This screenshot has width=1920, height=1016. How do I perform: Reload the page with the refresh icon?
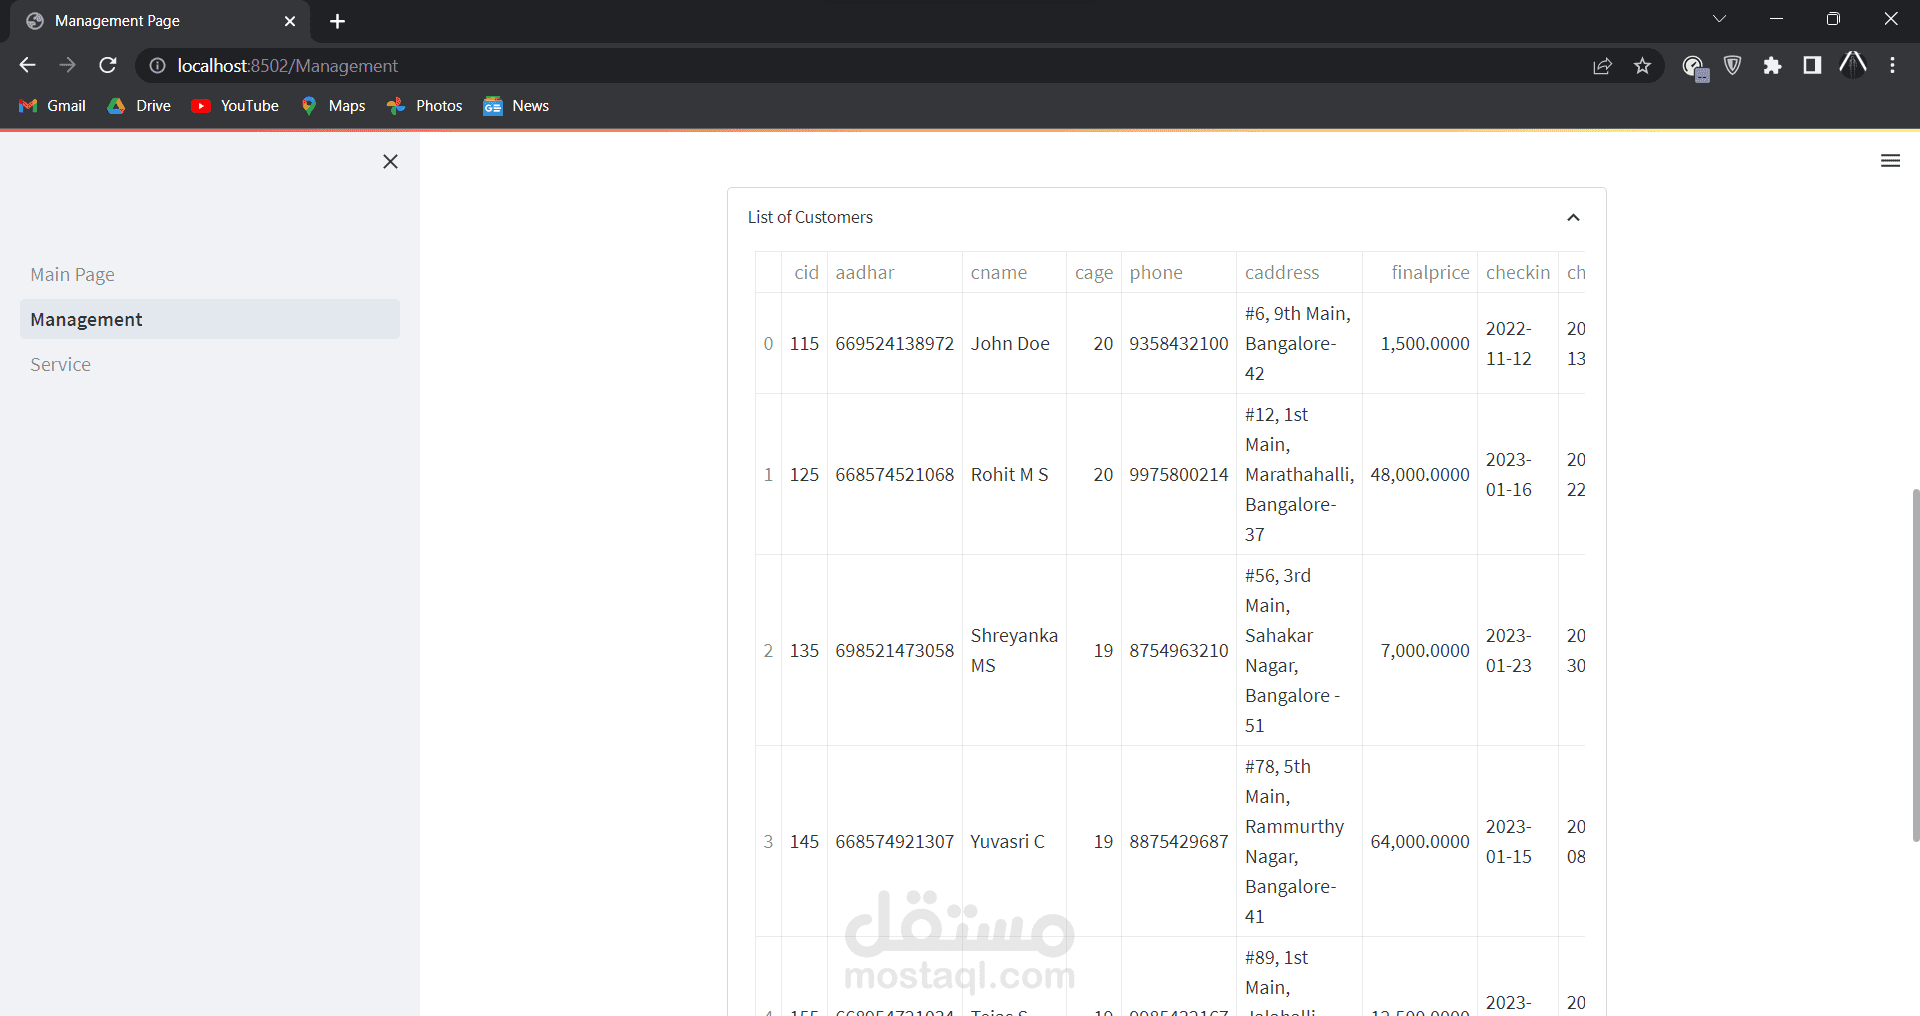tap(108, 65)
